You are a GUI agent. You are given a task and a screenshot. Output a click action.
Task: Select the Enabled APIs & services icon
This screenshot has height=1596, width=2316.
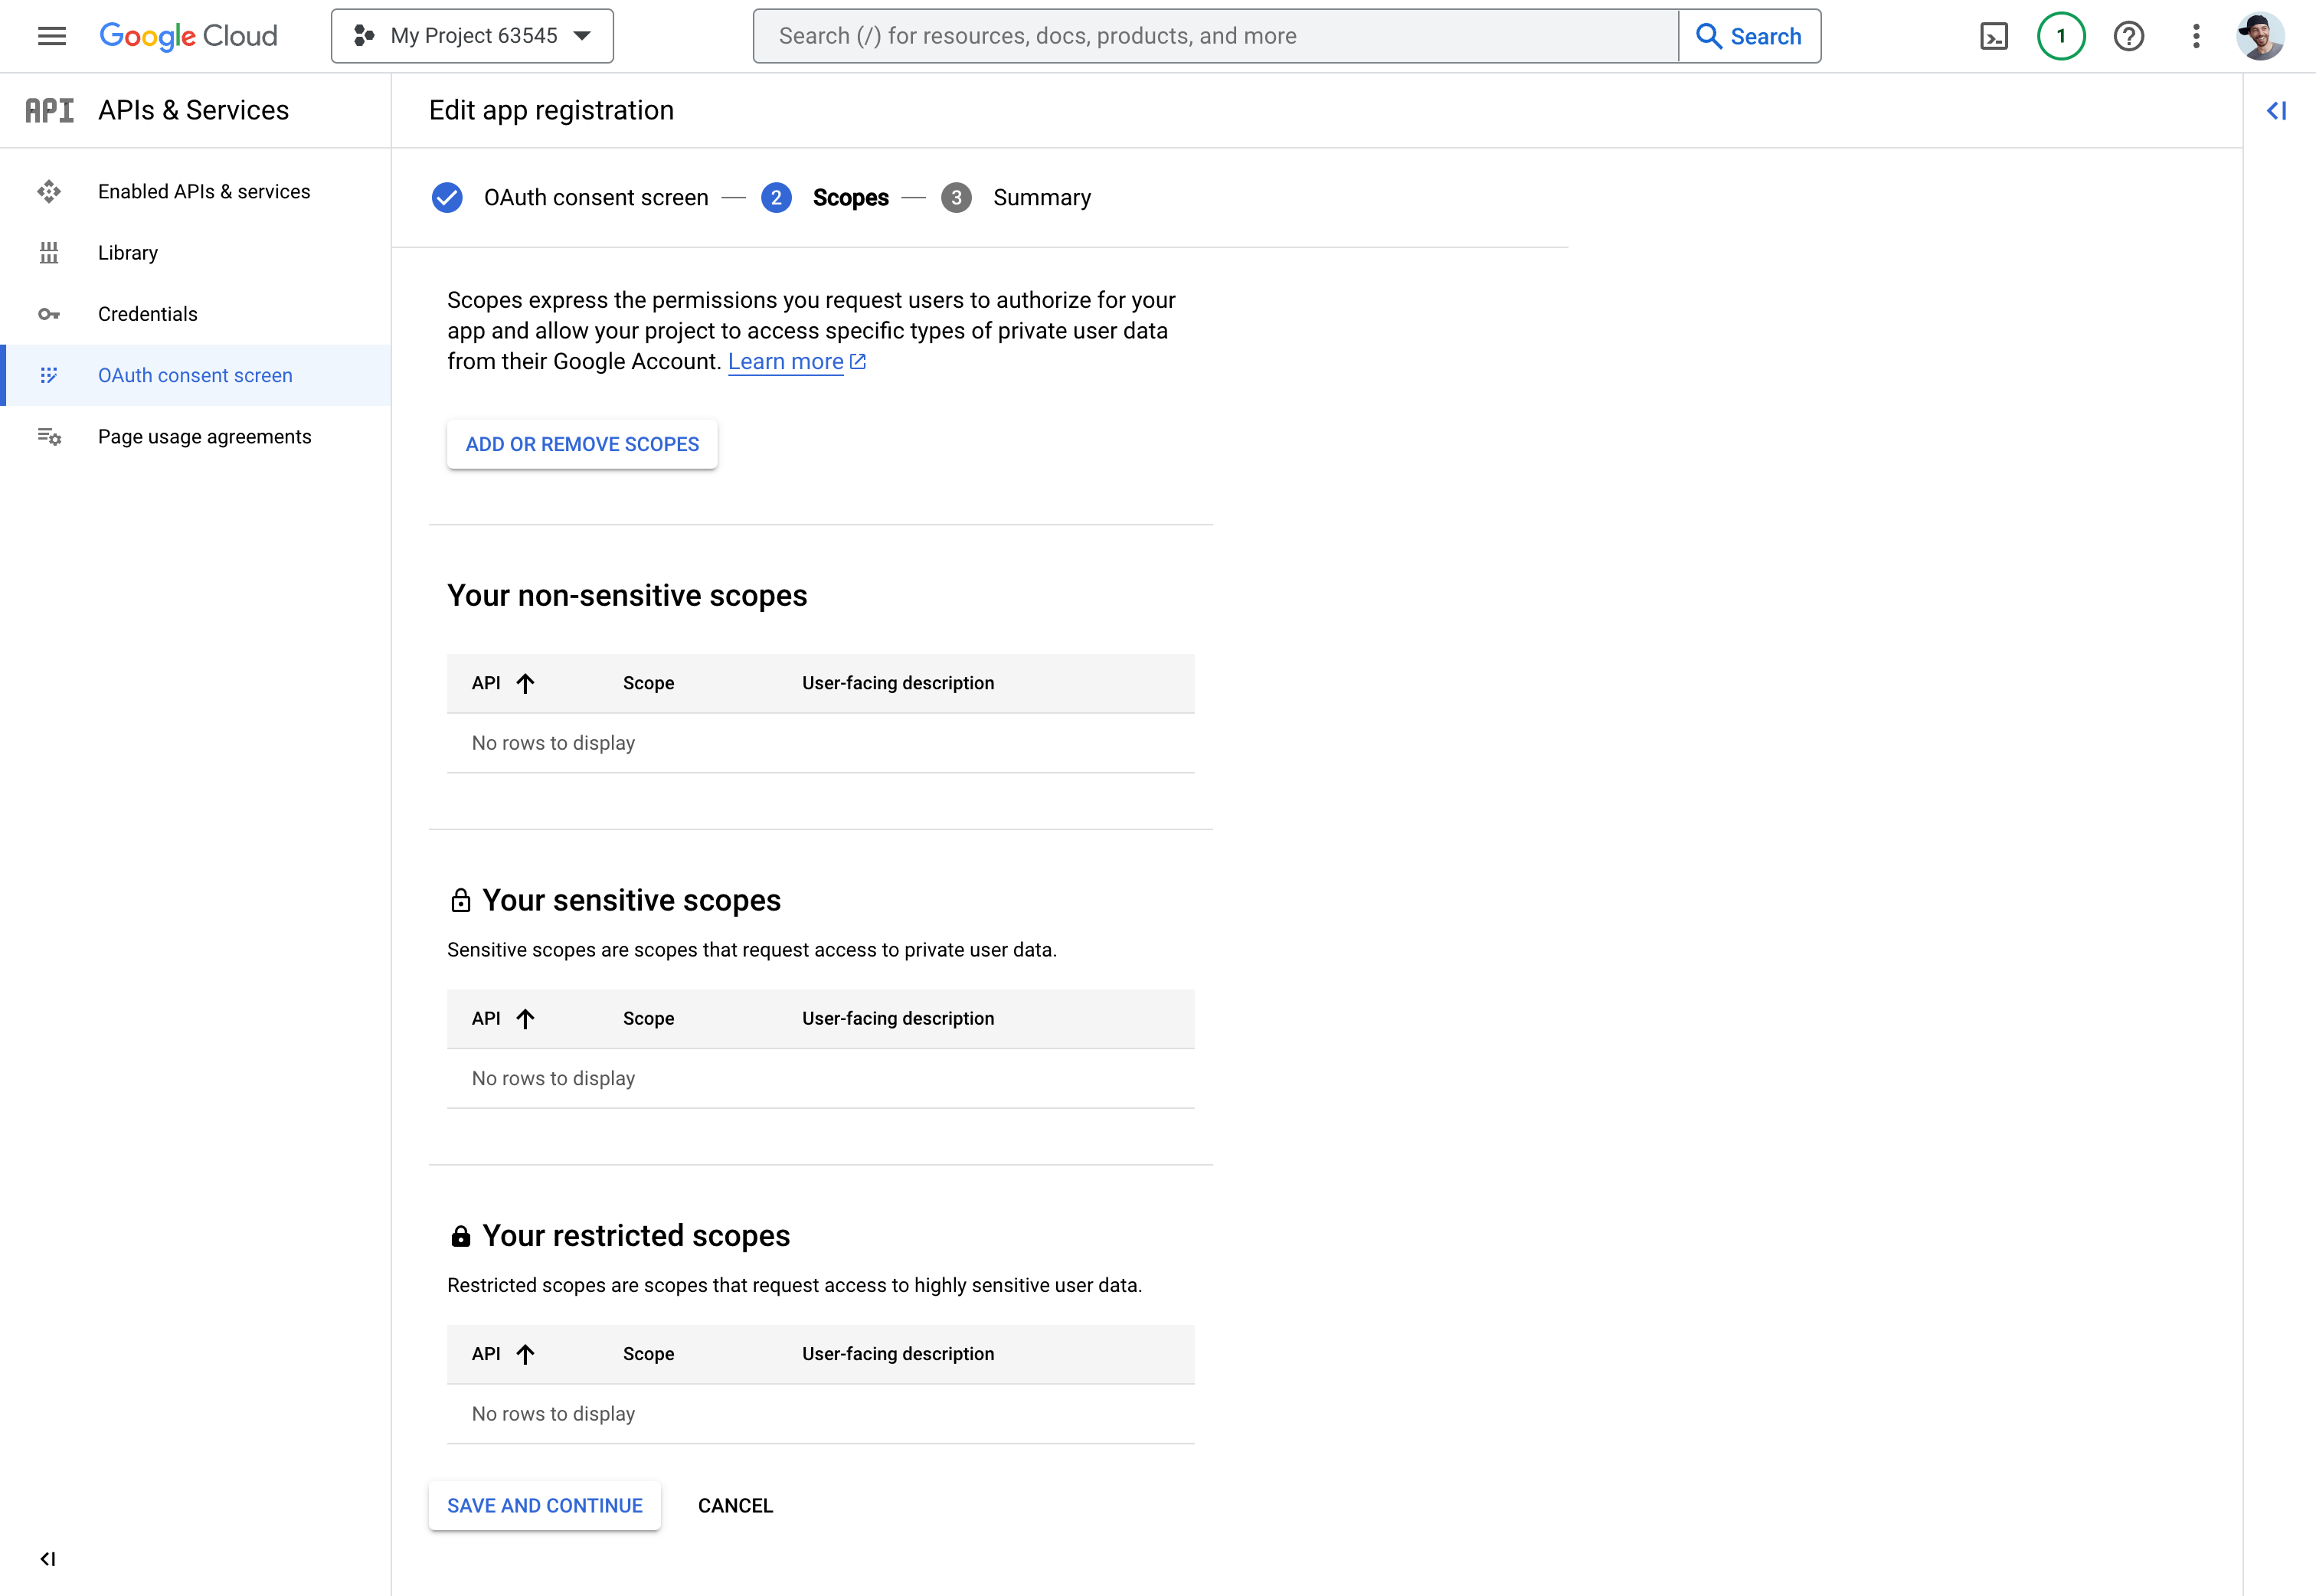(50, 191)
